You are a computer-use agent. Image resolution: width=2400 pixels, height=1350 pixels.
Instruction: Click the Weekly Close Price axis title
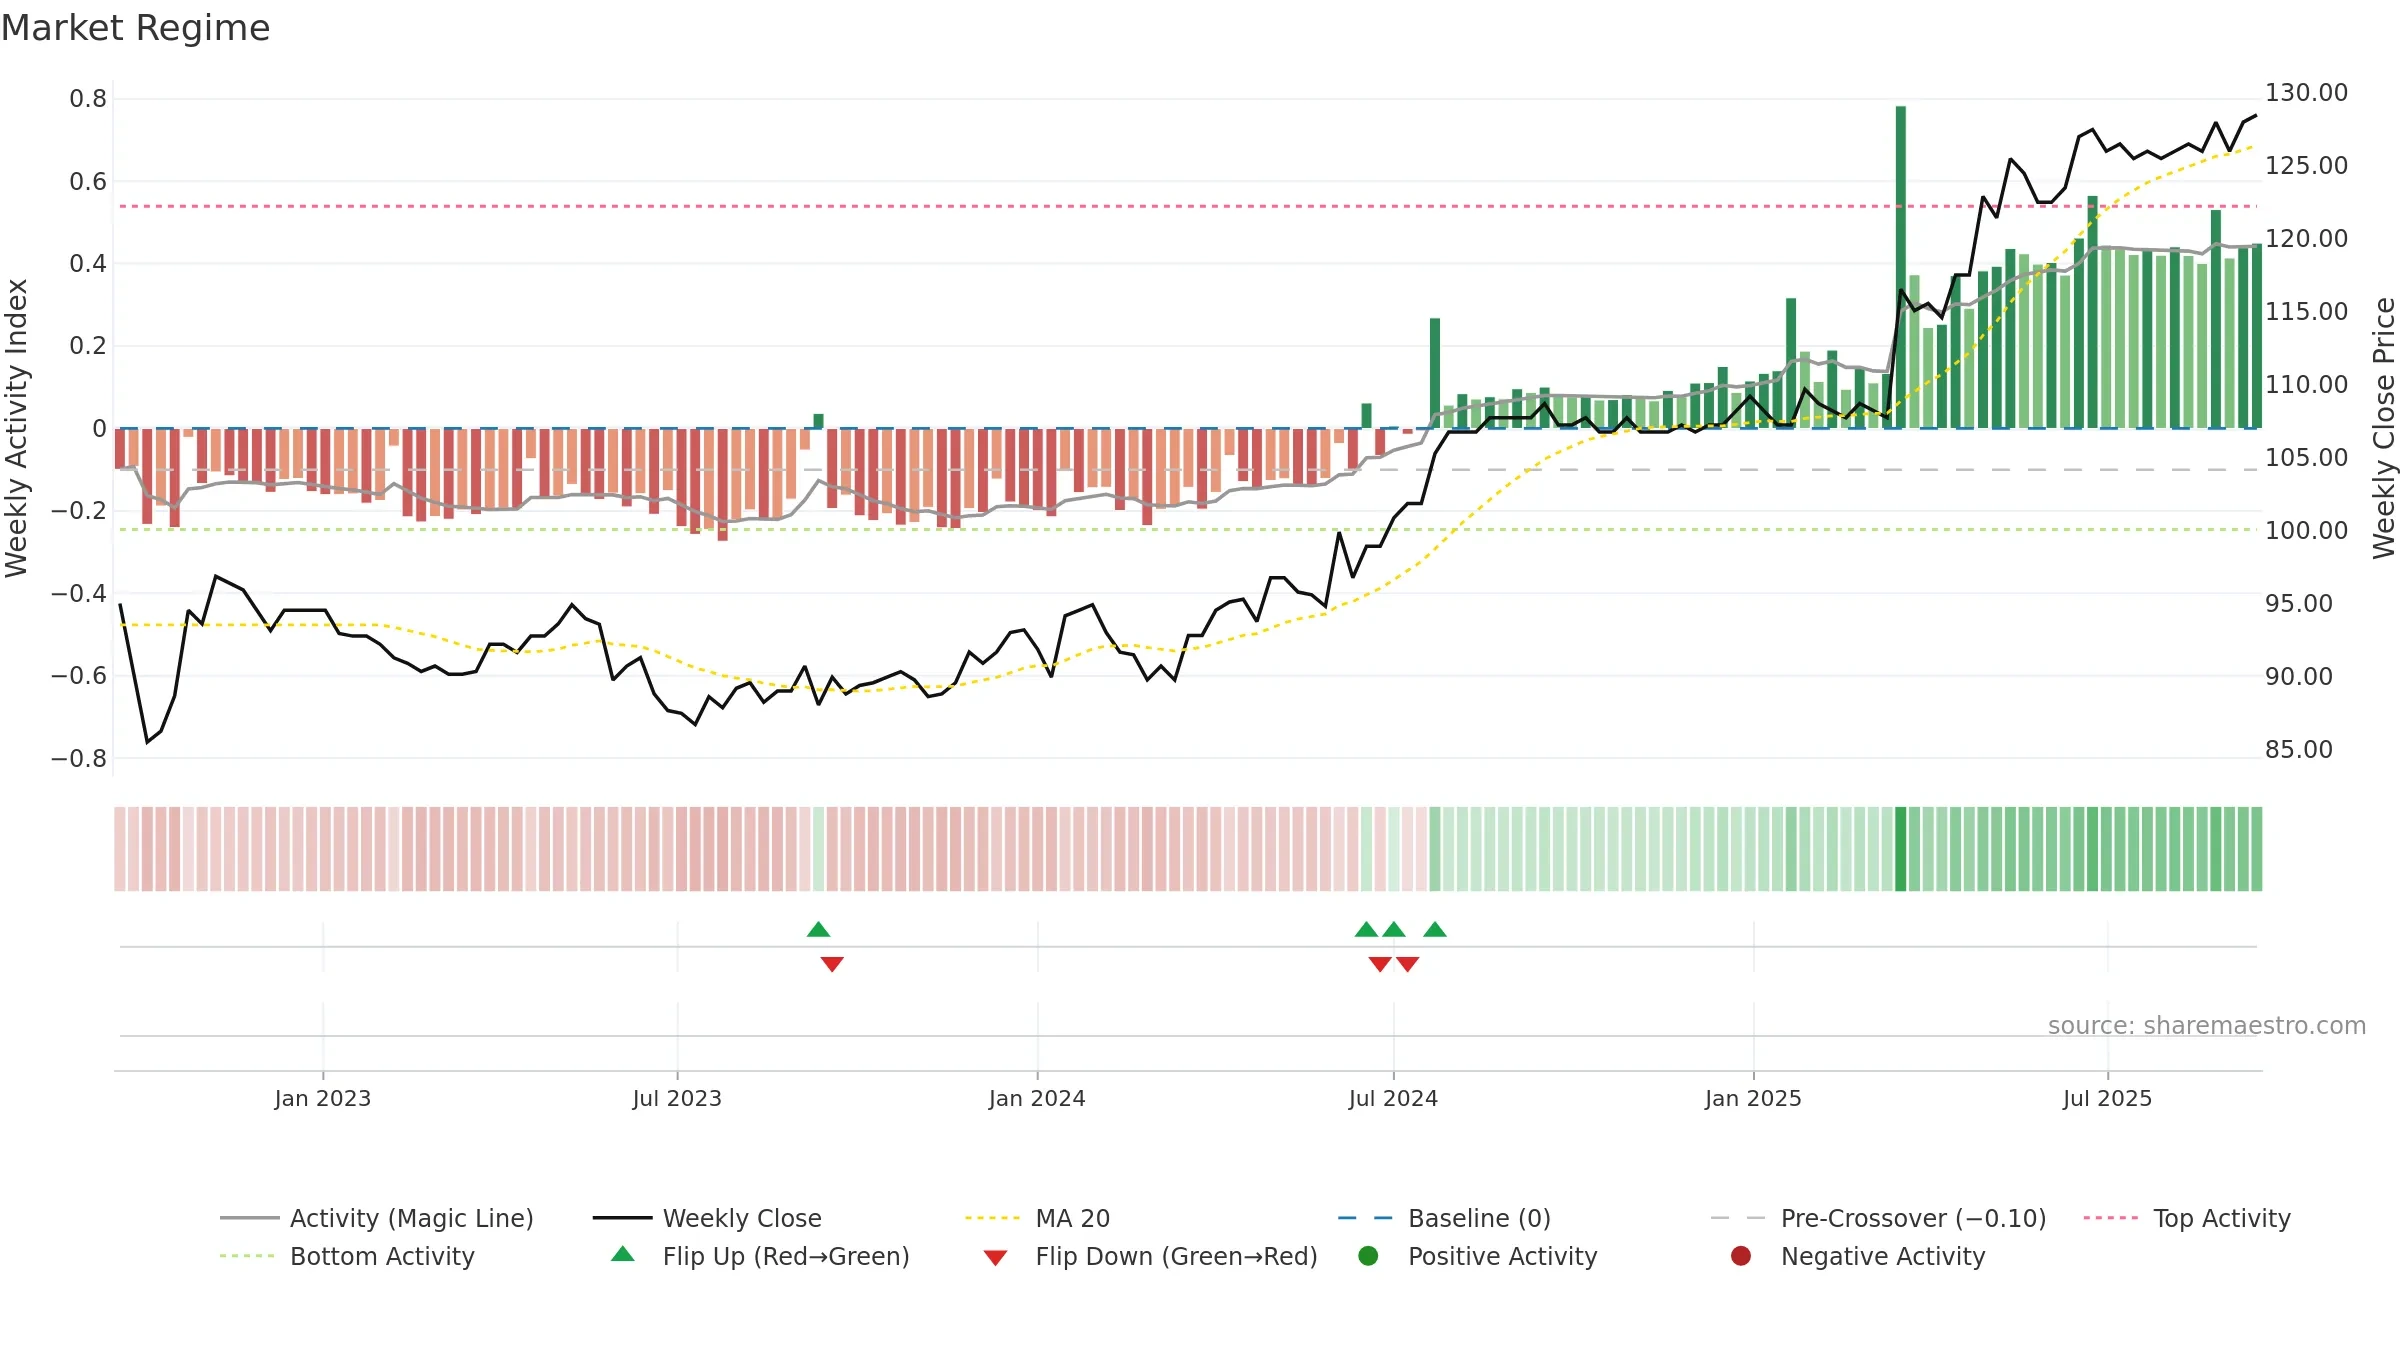point(2384,428)
